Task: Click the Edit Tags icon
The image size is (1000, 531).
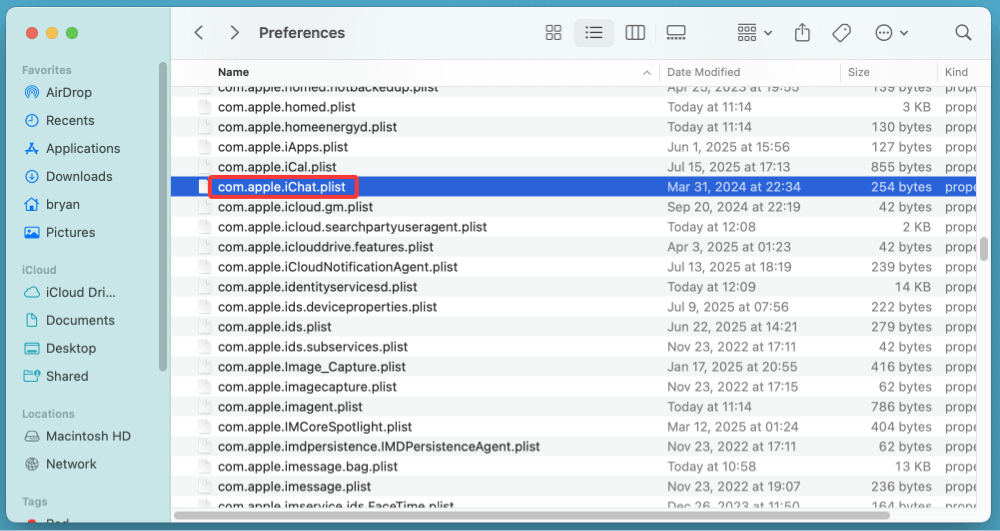Action: [842, 33]
